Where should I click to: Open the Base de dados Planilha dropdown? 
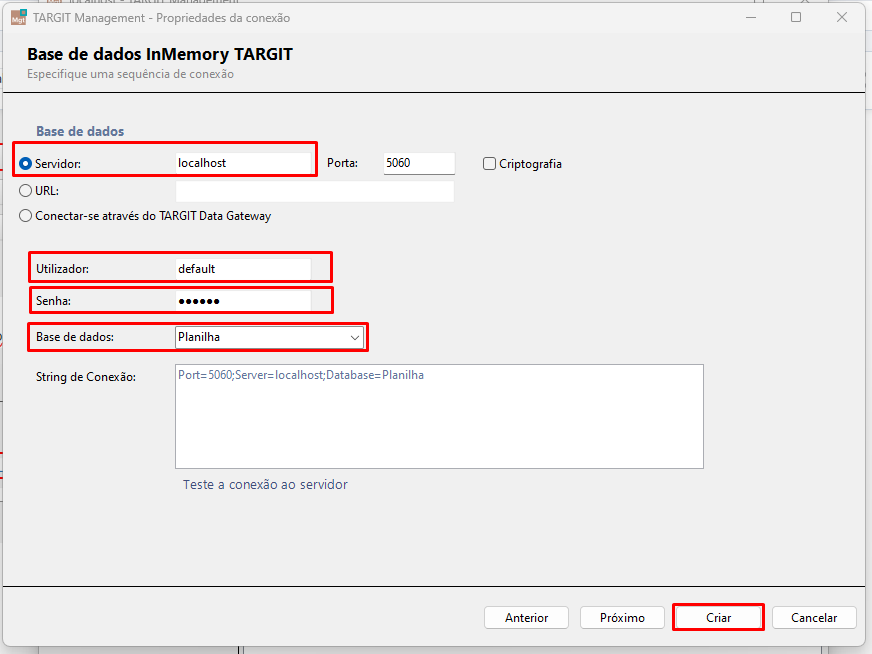tap(269, 337)
